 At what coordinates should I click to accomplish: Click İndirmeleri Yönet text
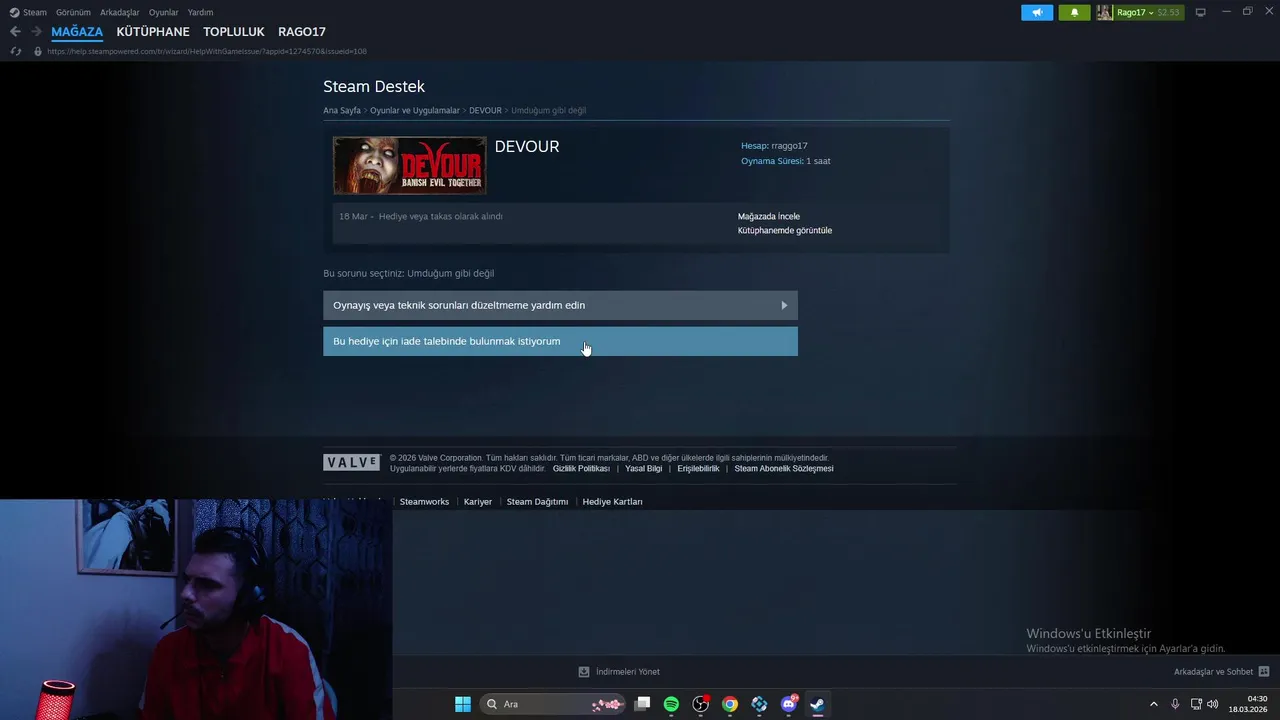coord(628,672)
